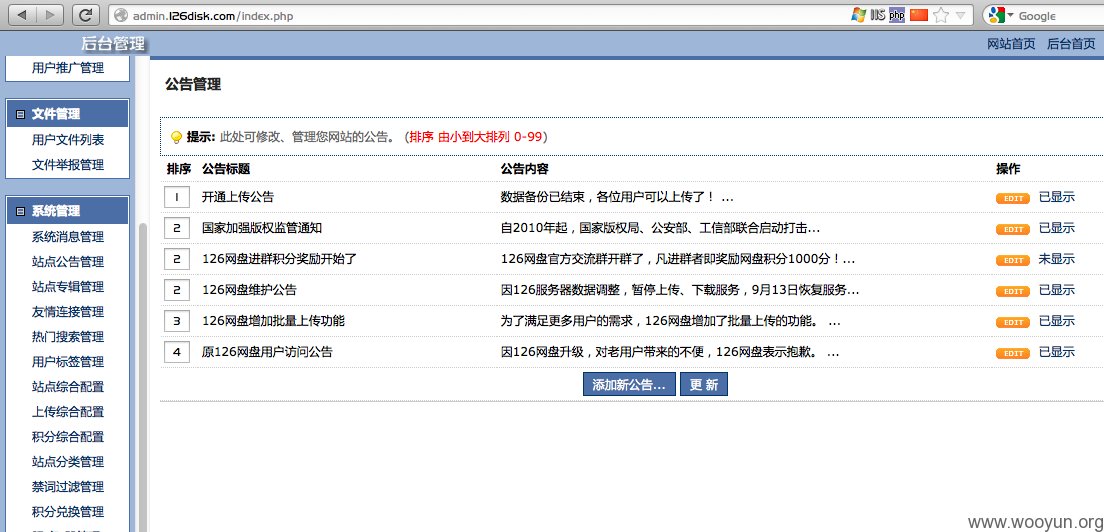Click the 公告管理 page heading
Screen dimensions: 1104x532
(193, 84)
